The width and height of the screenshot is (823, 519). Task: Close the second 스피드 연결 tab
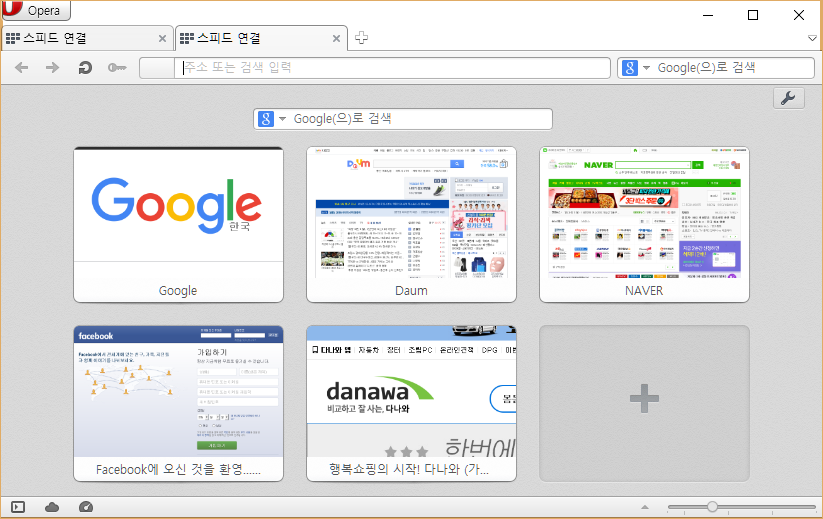pyautogui.click(x=336, y=39)
